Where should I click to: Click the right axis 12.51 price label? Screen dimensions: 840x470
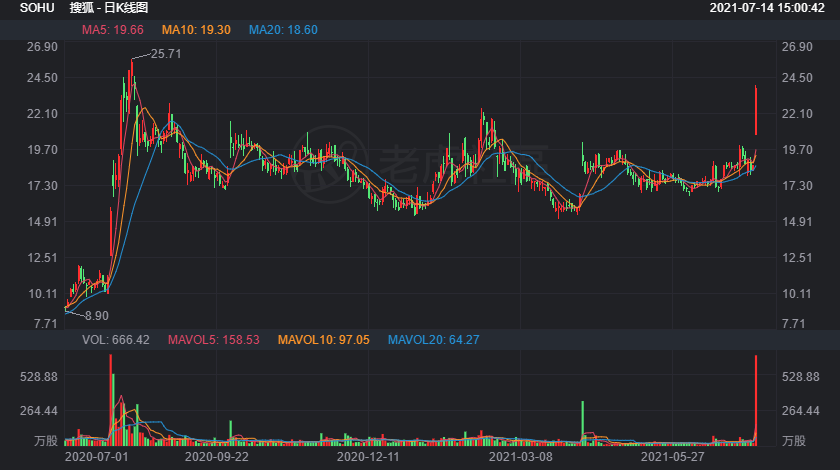click(x=797, y=258)
